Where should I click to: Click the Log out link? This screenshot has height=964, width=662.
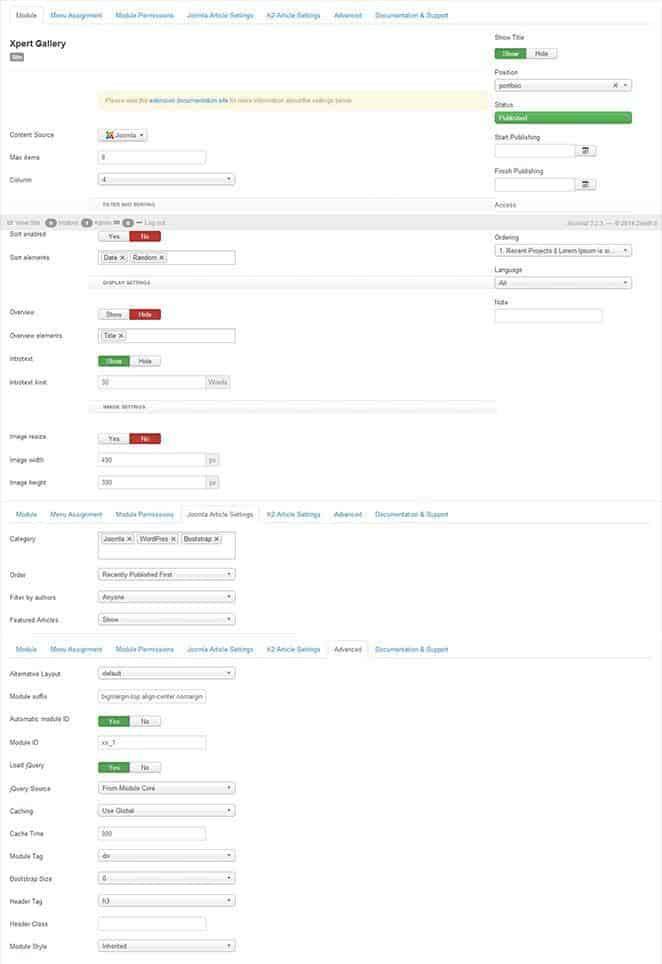click(154, 222)
